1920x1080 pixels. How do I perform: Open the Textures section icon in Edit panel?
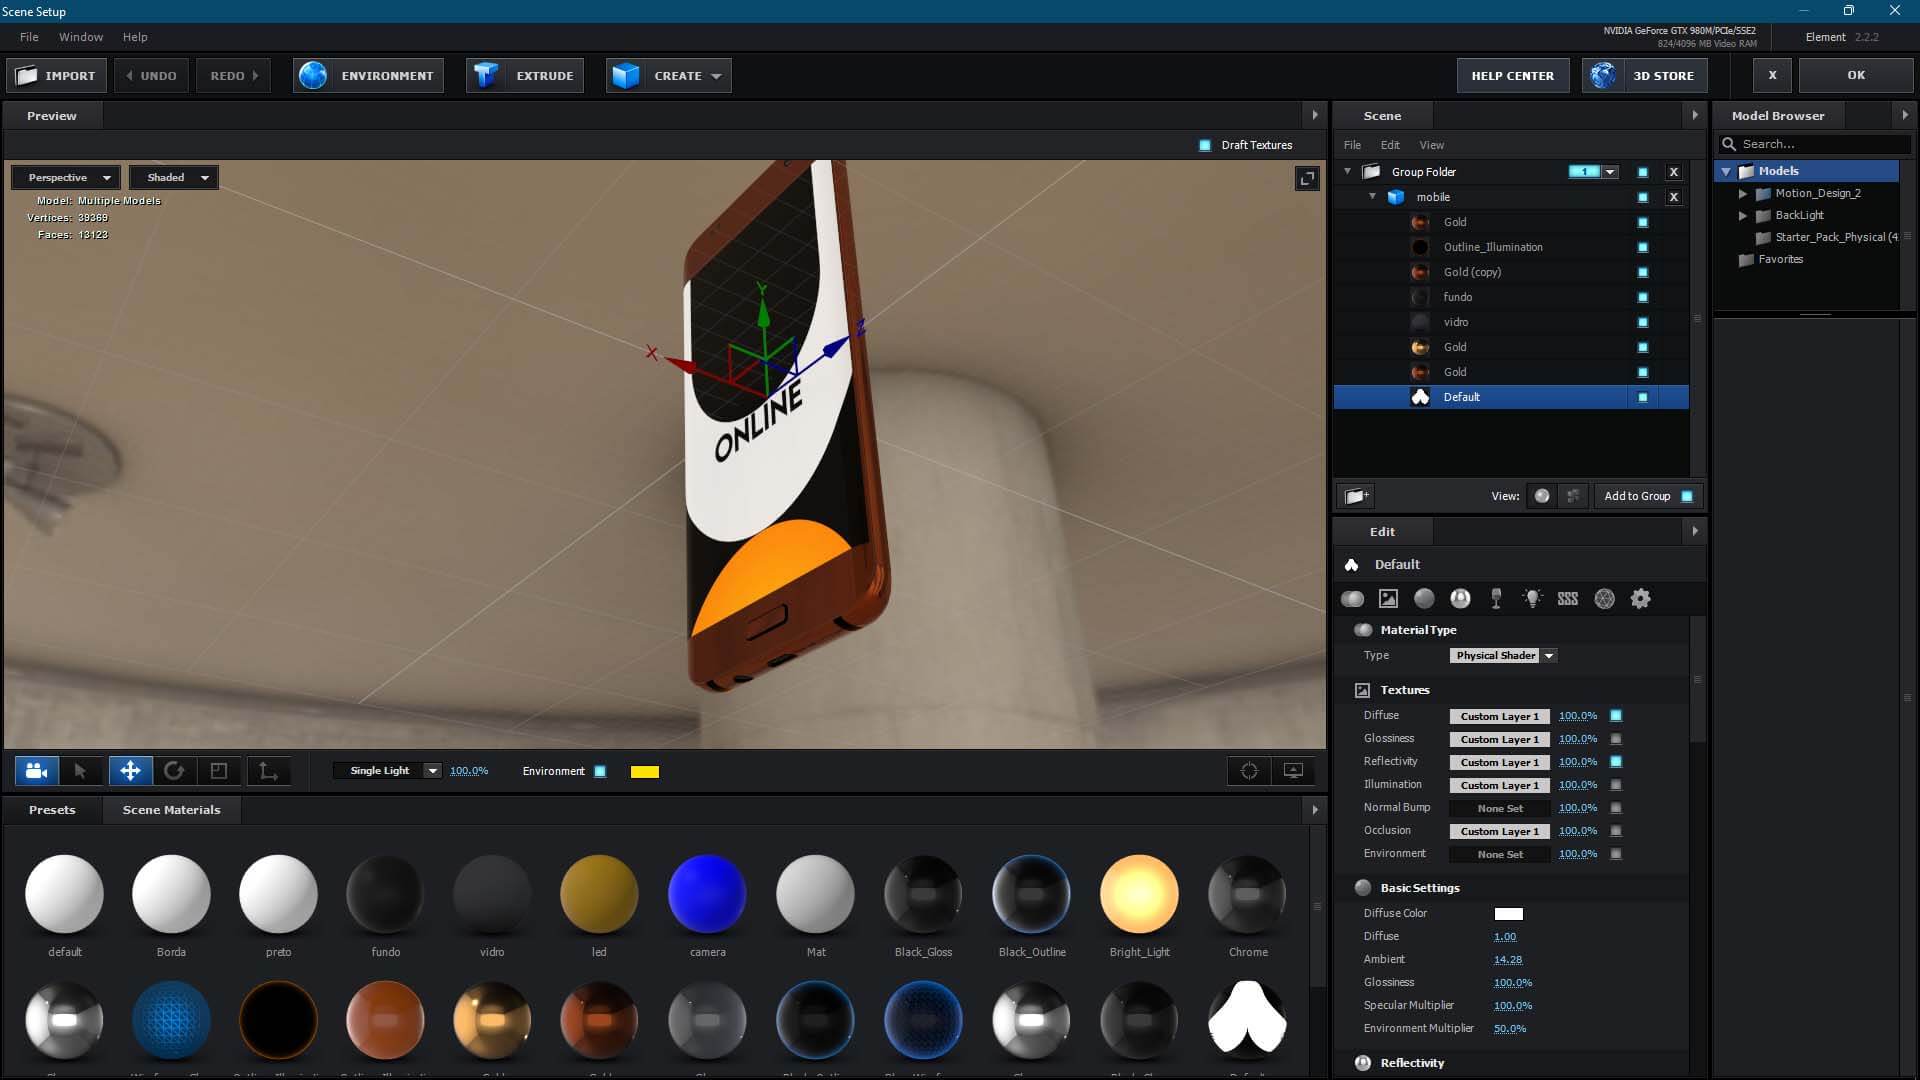click(x=1388, y=599)
